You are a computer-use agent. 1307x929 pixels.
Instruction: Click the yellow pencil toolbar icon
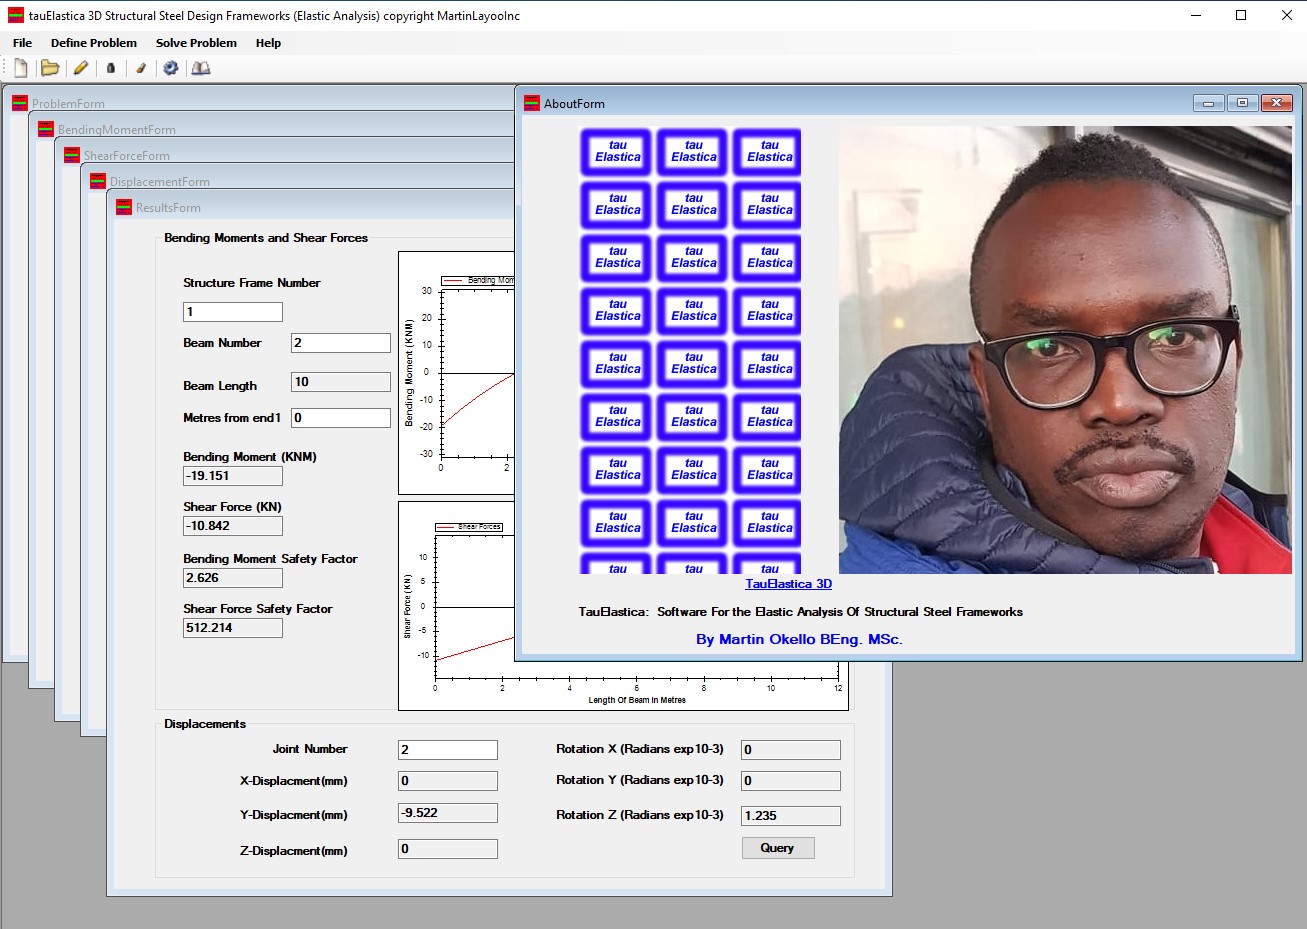point(81,68)
